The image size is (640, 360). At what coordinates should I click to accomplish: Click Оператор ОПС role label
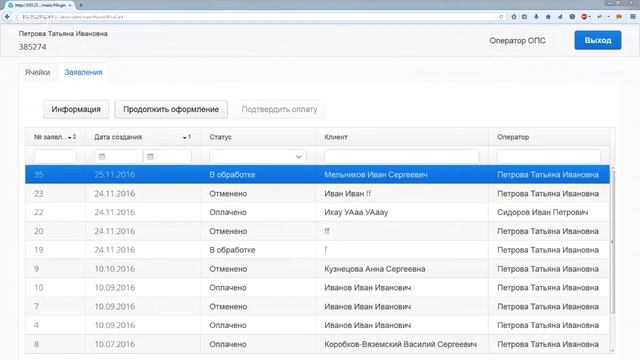[518, 40]
